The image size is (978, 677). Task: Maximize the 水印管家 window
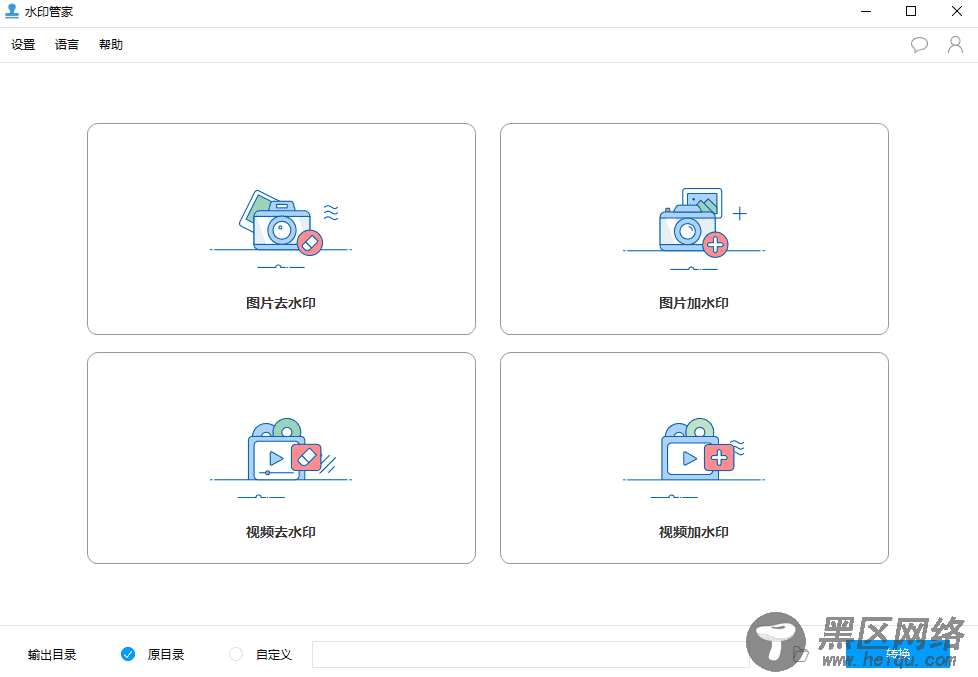coord(911,11)
